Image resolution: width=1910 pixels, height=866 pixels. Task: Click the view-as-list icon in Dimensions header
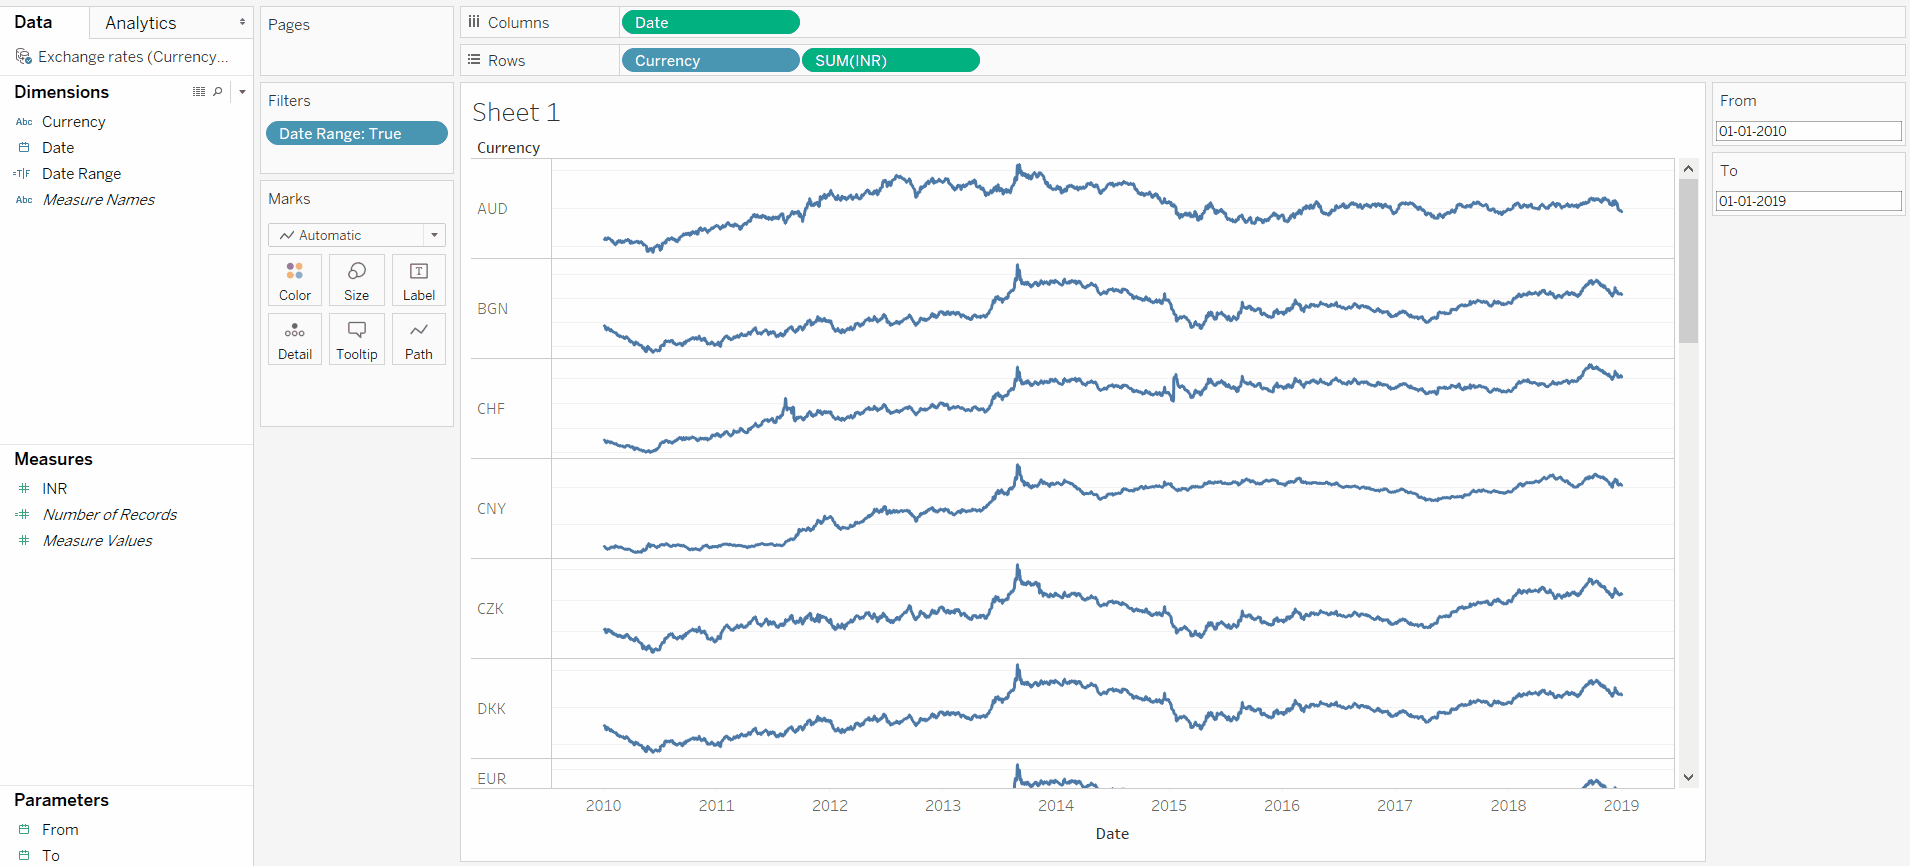(x=199, y=92)
